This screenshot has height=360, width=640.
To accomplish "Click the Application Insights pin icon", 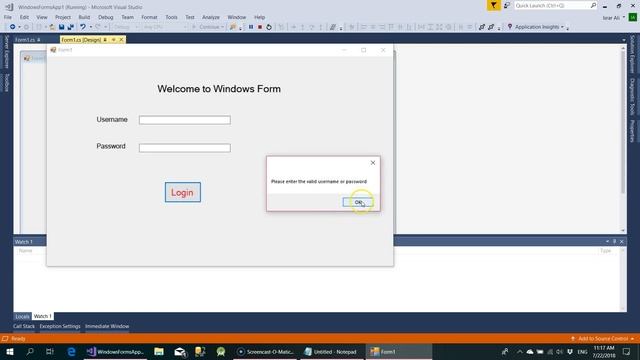I will click(x=509, y=27).
